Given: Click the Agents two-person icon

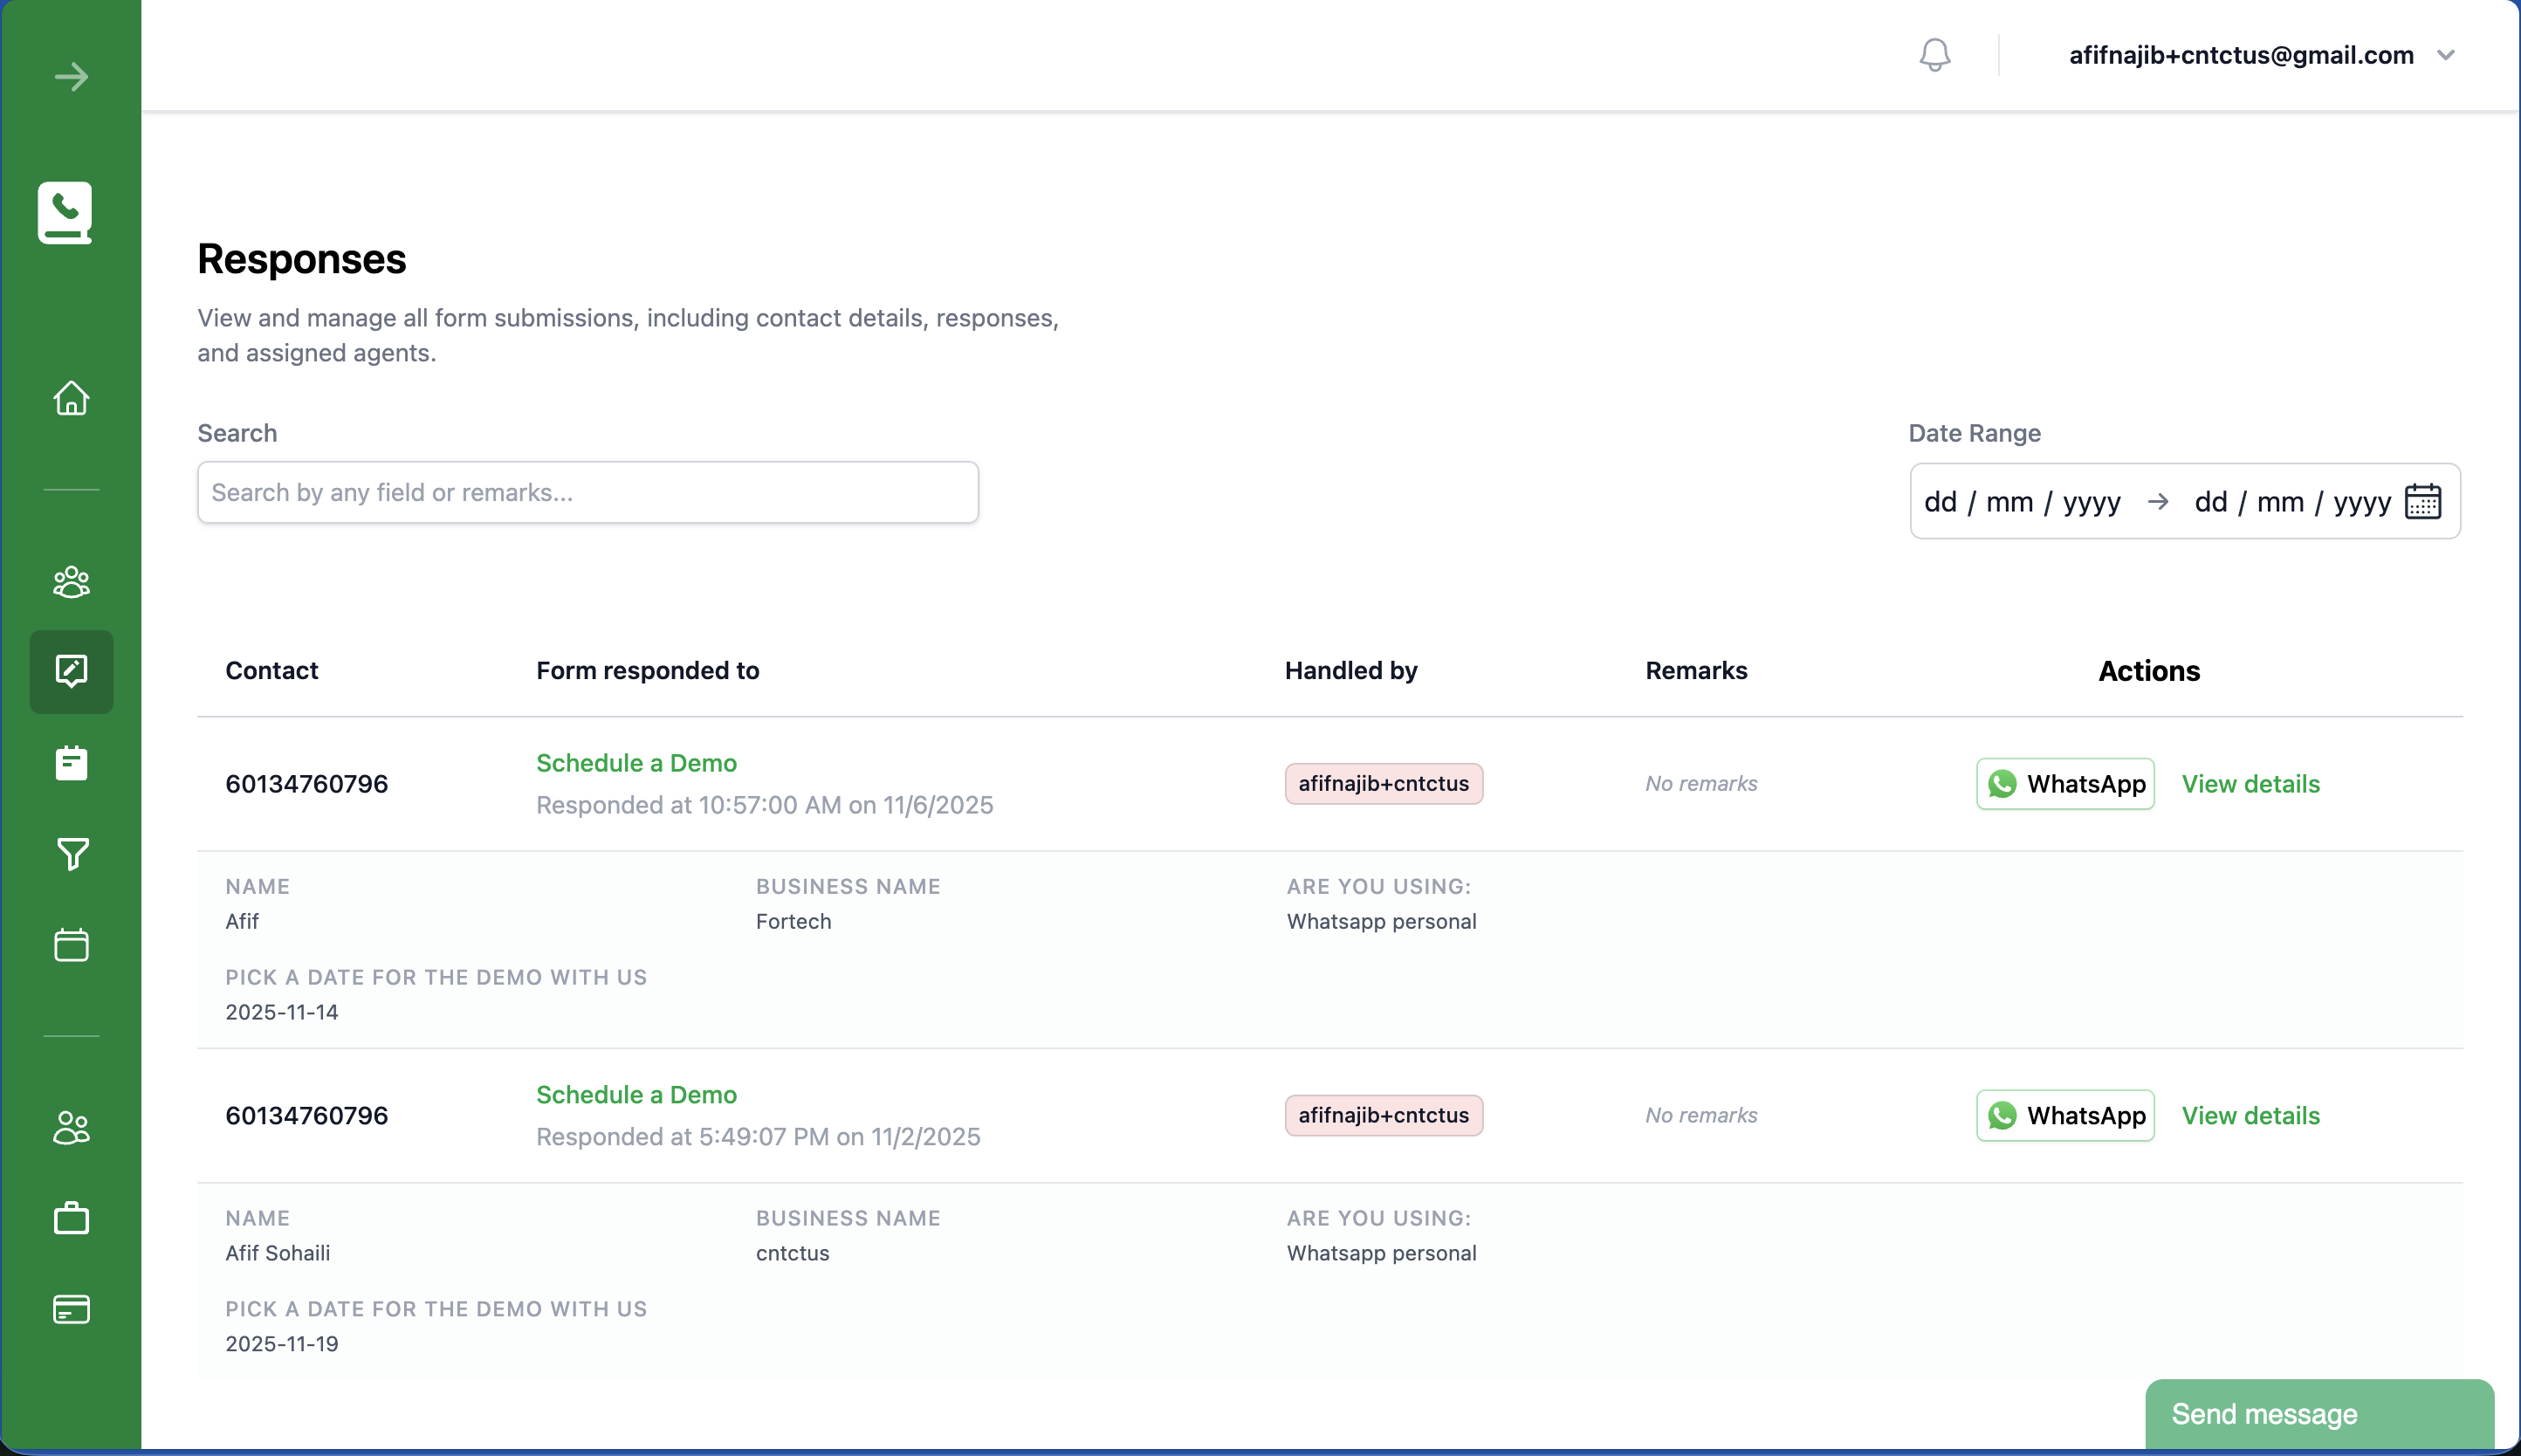Looking at the screenshot, I should pyautogui.click(x=71, y=1128).
